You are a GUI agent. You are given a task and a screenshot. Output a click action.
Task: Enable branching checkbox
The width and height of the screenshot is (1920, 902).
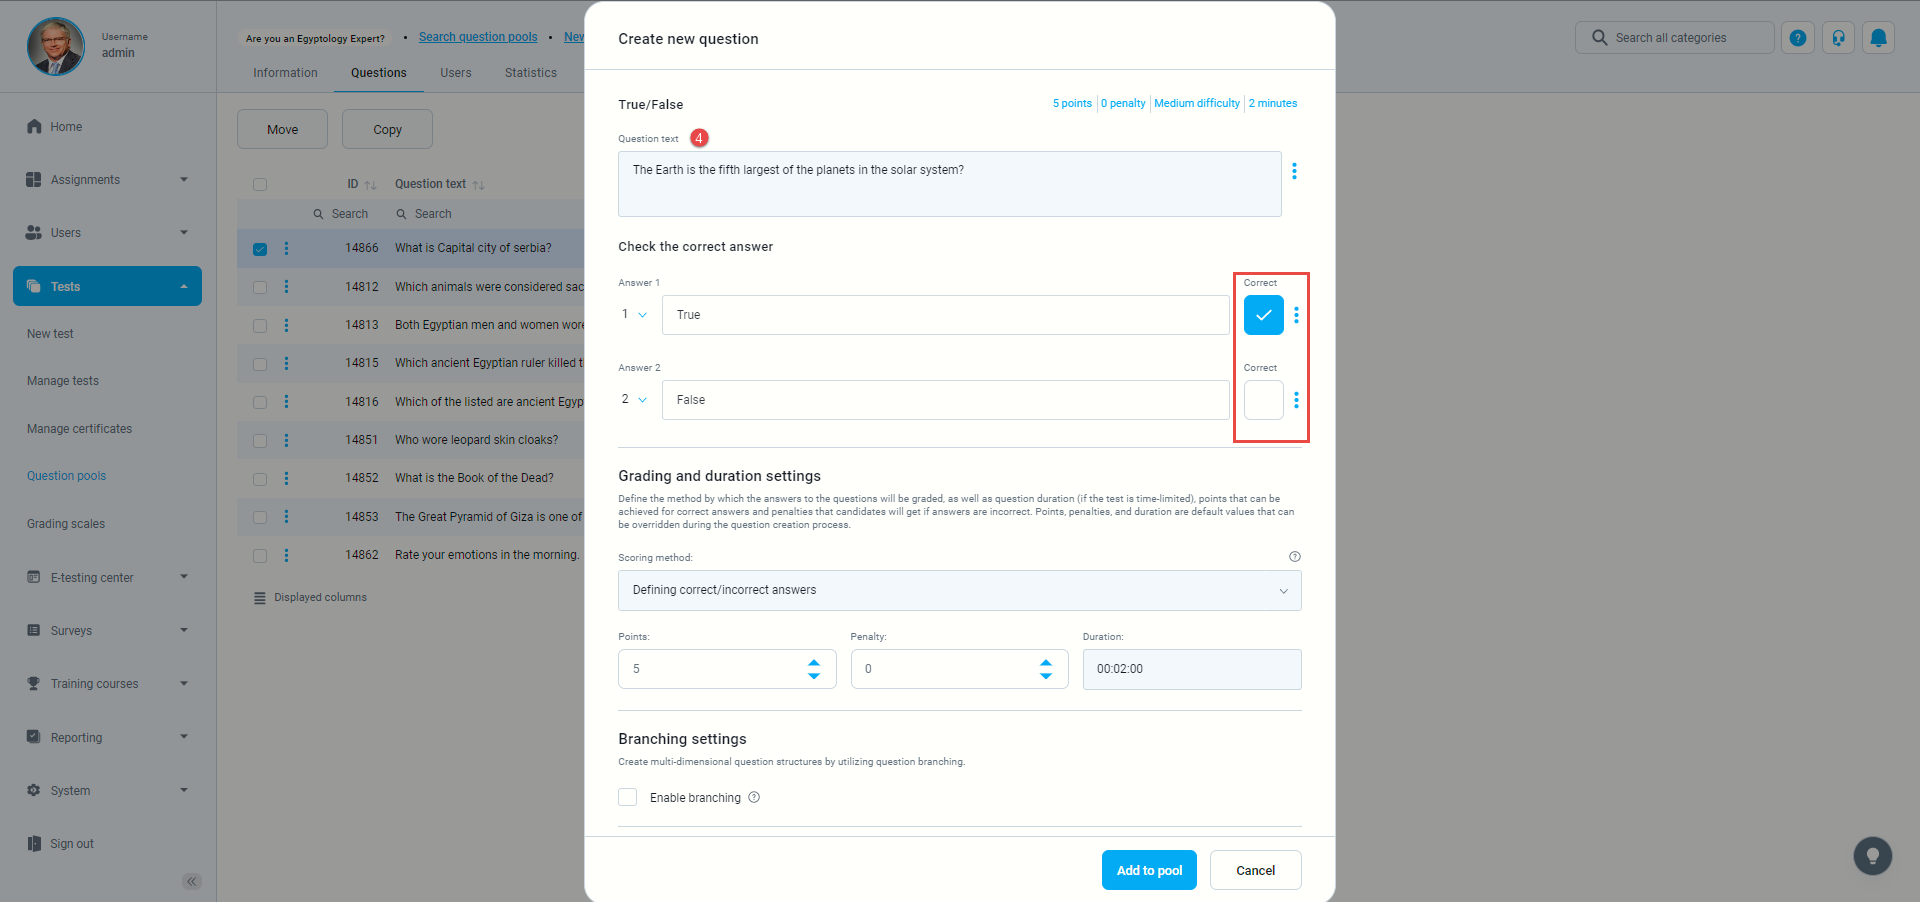628,797
